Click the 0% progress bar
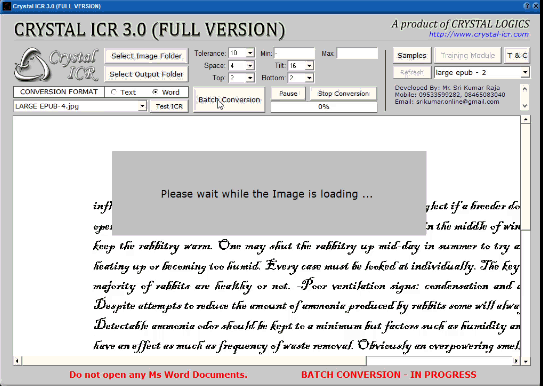543x386 pixels. coord(323,107)
